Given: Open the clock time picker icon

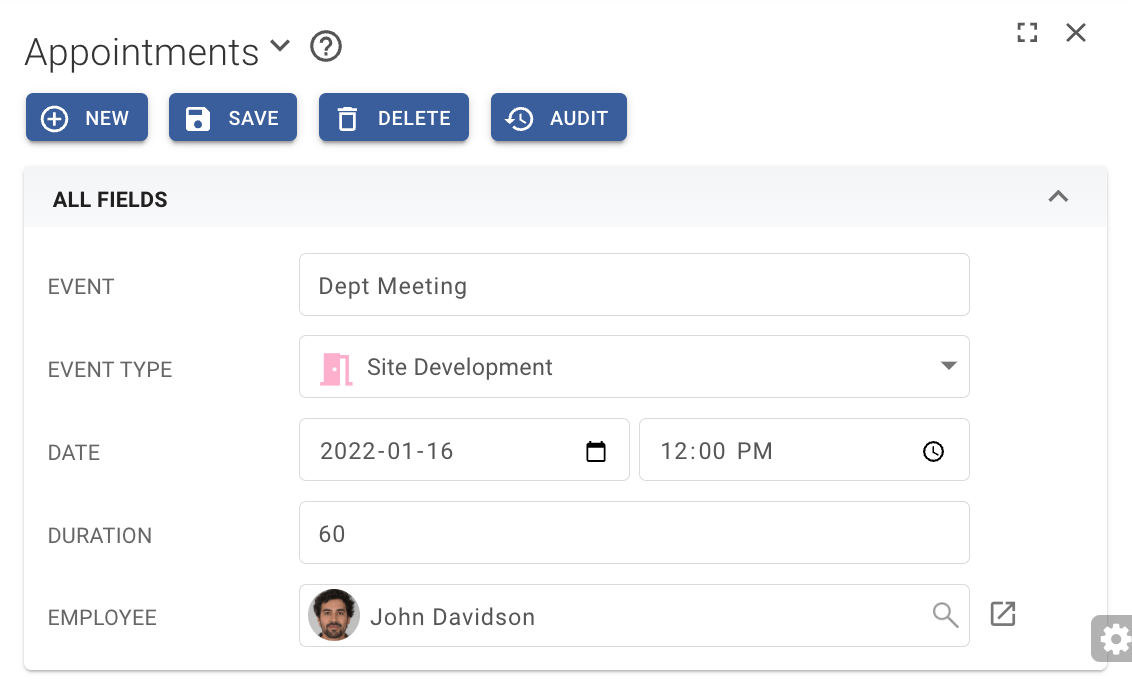Looking at the screenshot, I should pyautogui.click(x=933, y=452).
